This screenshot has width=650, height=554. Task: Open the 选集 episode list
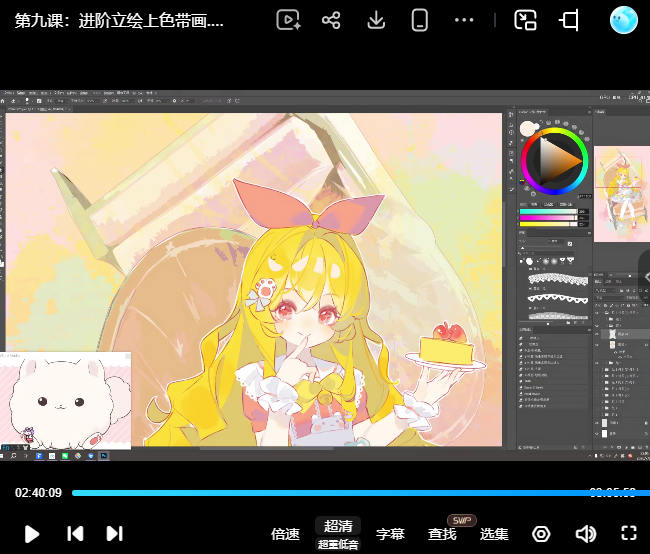click(494, 534)
